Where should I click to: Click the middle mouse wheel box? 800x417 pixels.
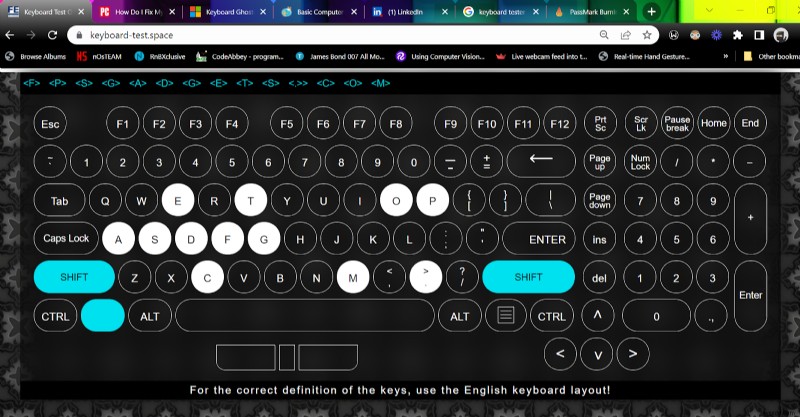coord(287,357)
